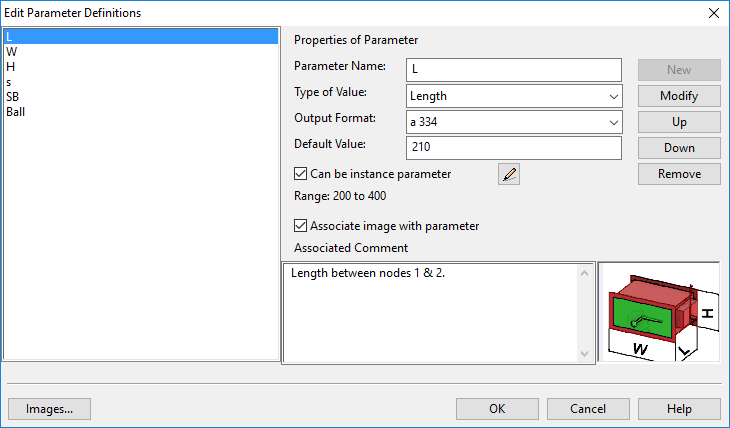
Task: Close the Edit Parameter Definitions dialog
Action: coord(713,13)
